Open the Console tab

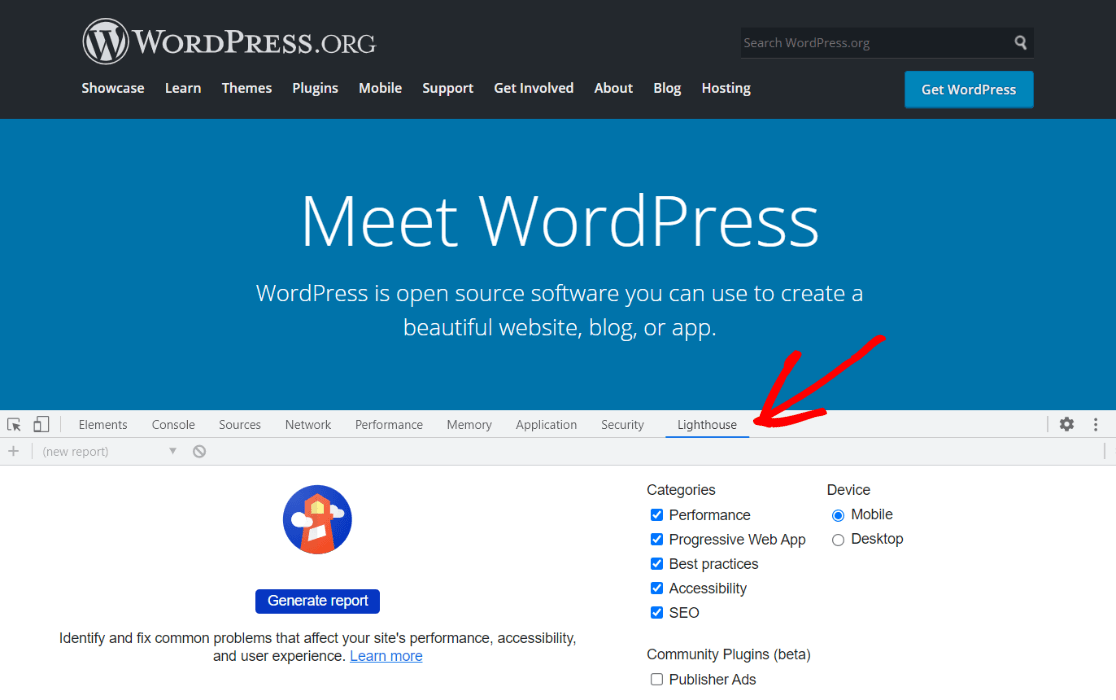click(x=173, y=425)
